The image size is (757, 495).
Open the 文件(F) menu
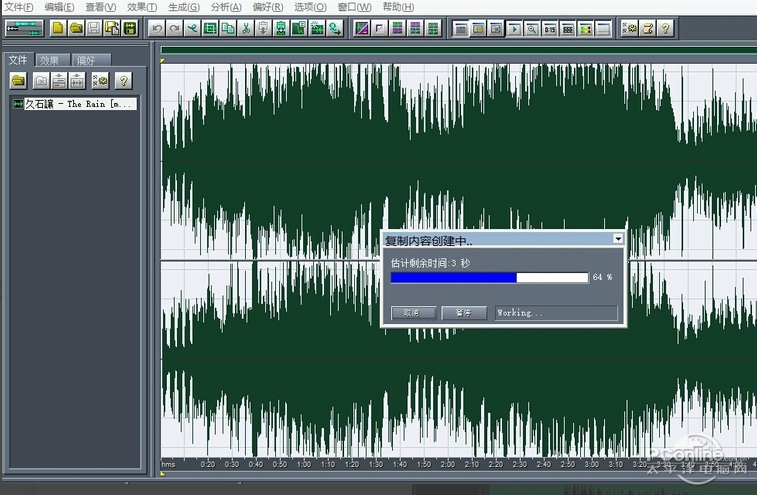tap(17, 7)
